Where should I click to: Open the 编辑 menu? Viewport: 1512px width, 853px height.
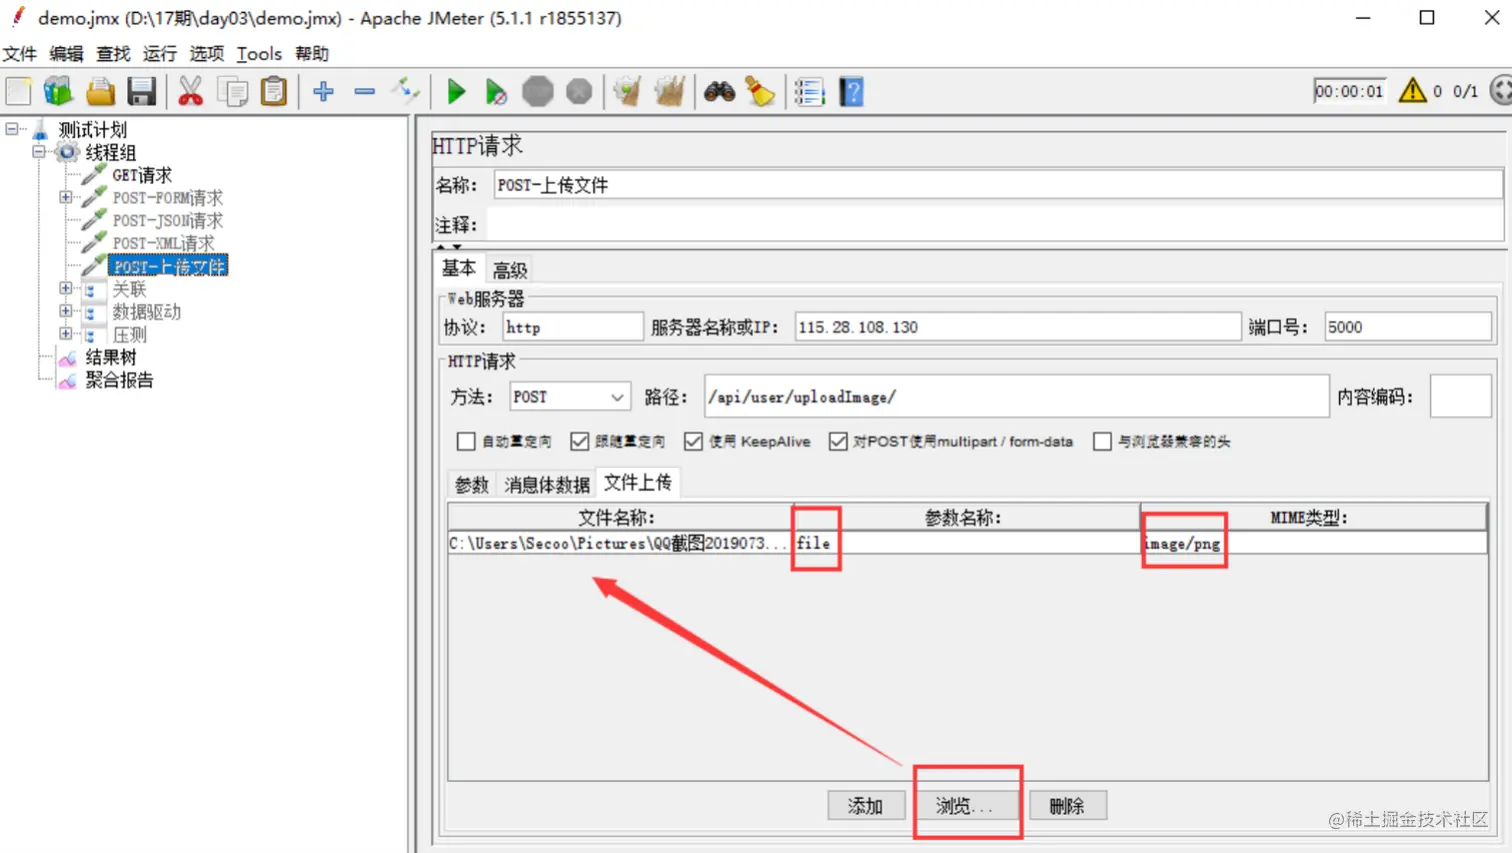coord(66,54)
